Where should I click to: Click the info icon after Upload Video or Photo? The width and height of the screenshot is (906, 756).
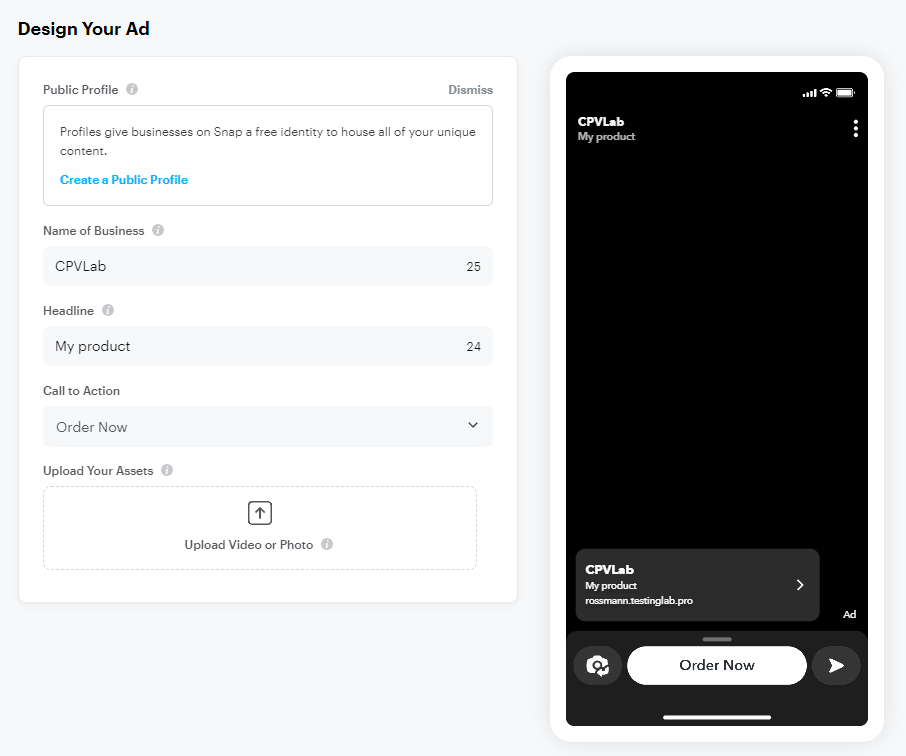tap(327, 545)
